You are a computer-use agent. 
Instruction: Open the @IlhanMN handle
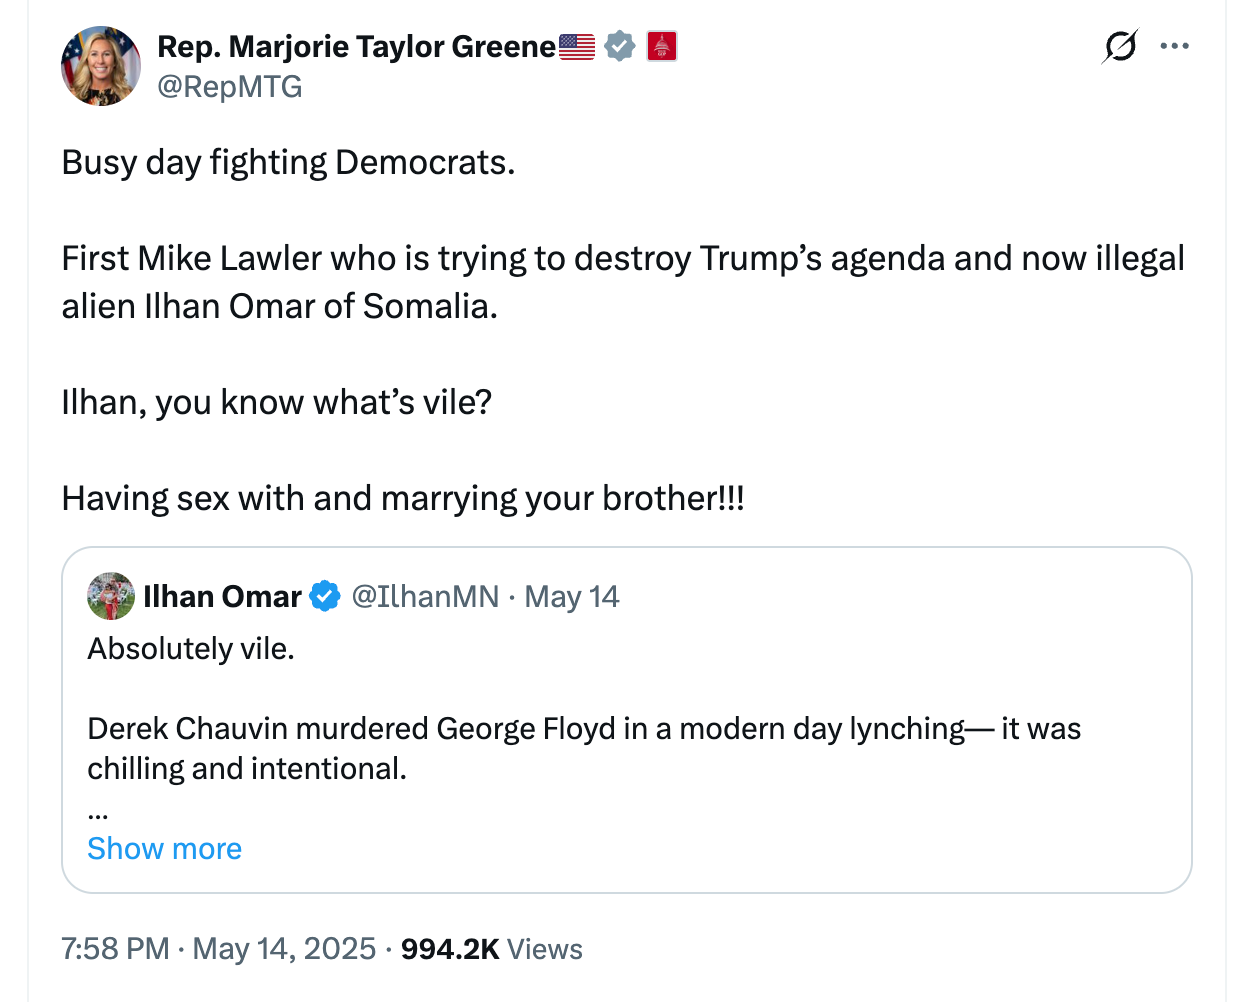(425, 596)
